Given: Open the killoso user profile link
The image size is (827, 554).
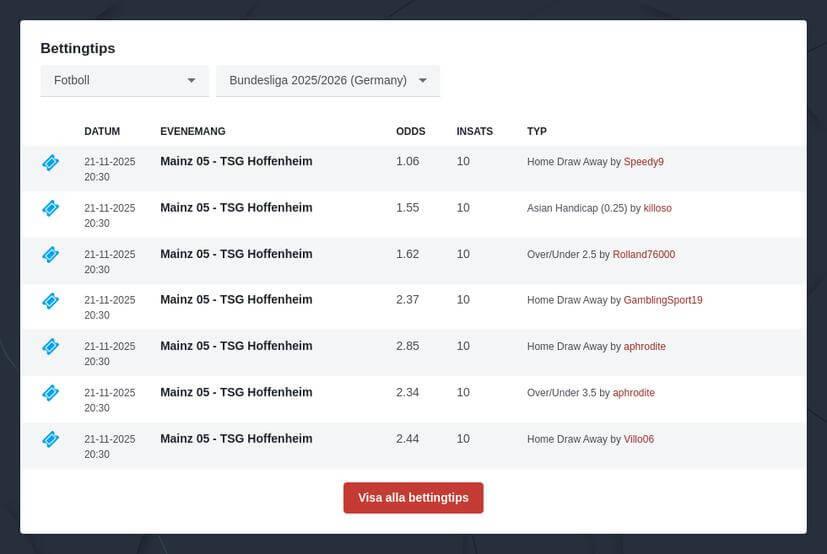Looking at the screenshot, I should pyautogui.click(x=657, y=208).
